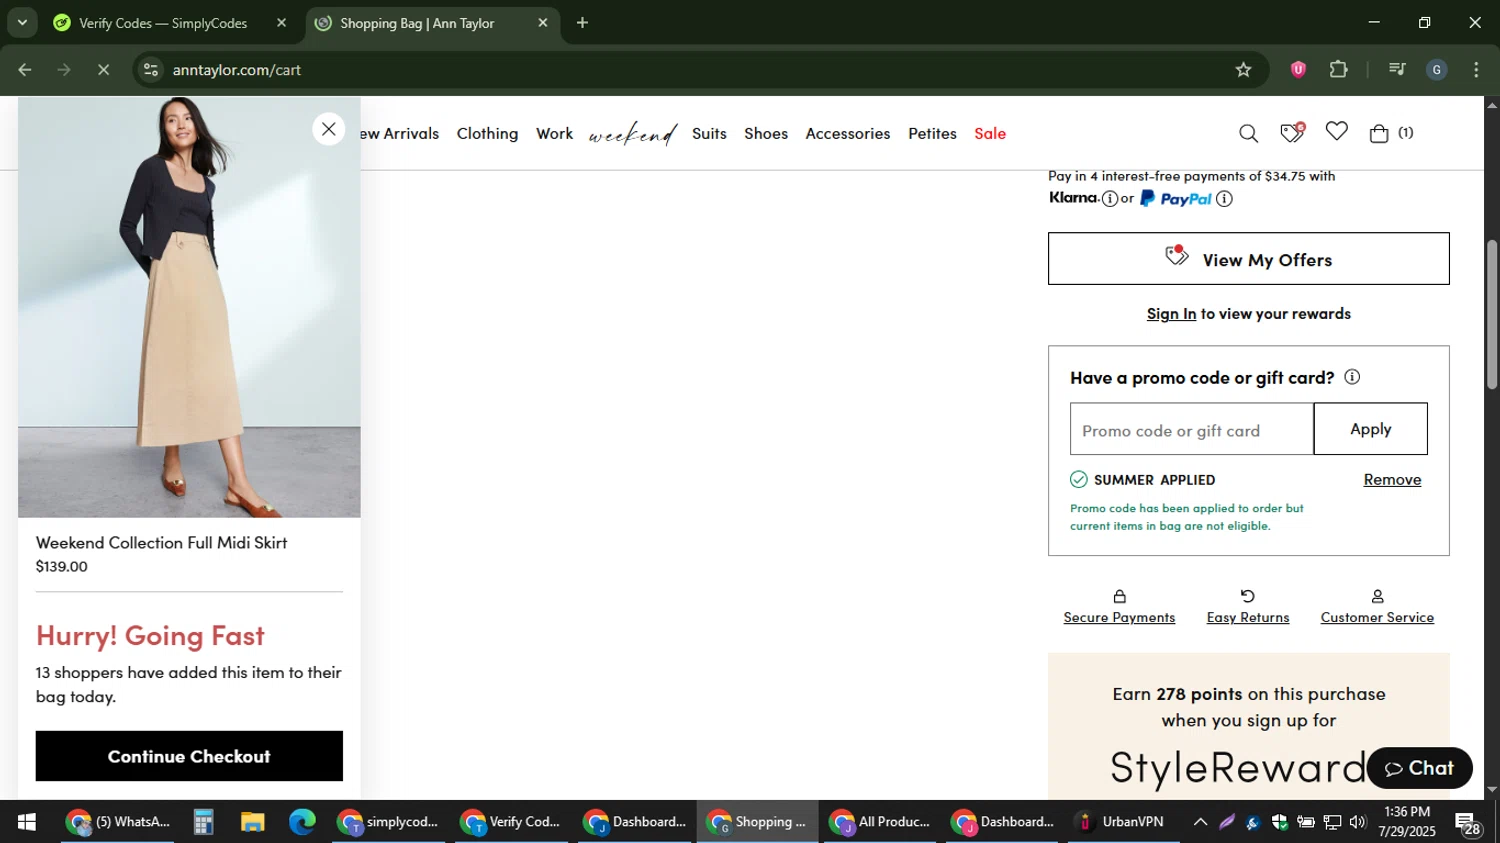Viewport: 1500px width, 843px height.
Task: Close the Shopping Bag Ann Taylor tab
Action: 543,23
